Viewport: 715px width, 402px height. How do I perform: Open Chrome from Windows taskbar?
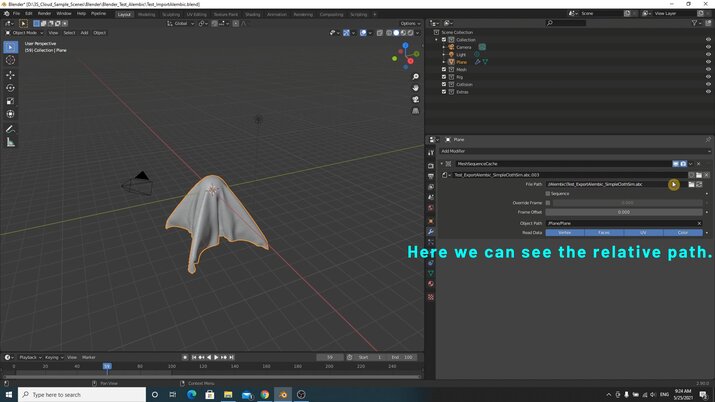click(x=265, y=395)
